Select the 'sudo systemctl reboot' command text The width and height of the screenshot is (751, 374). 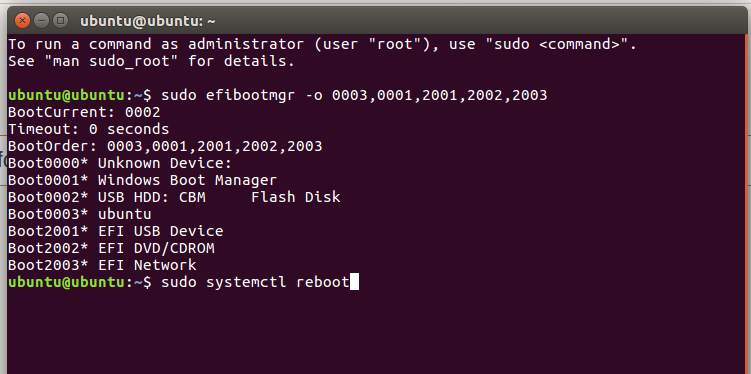(x=255, y=283)
